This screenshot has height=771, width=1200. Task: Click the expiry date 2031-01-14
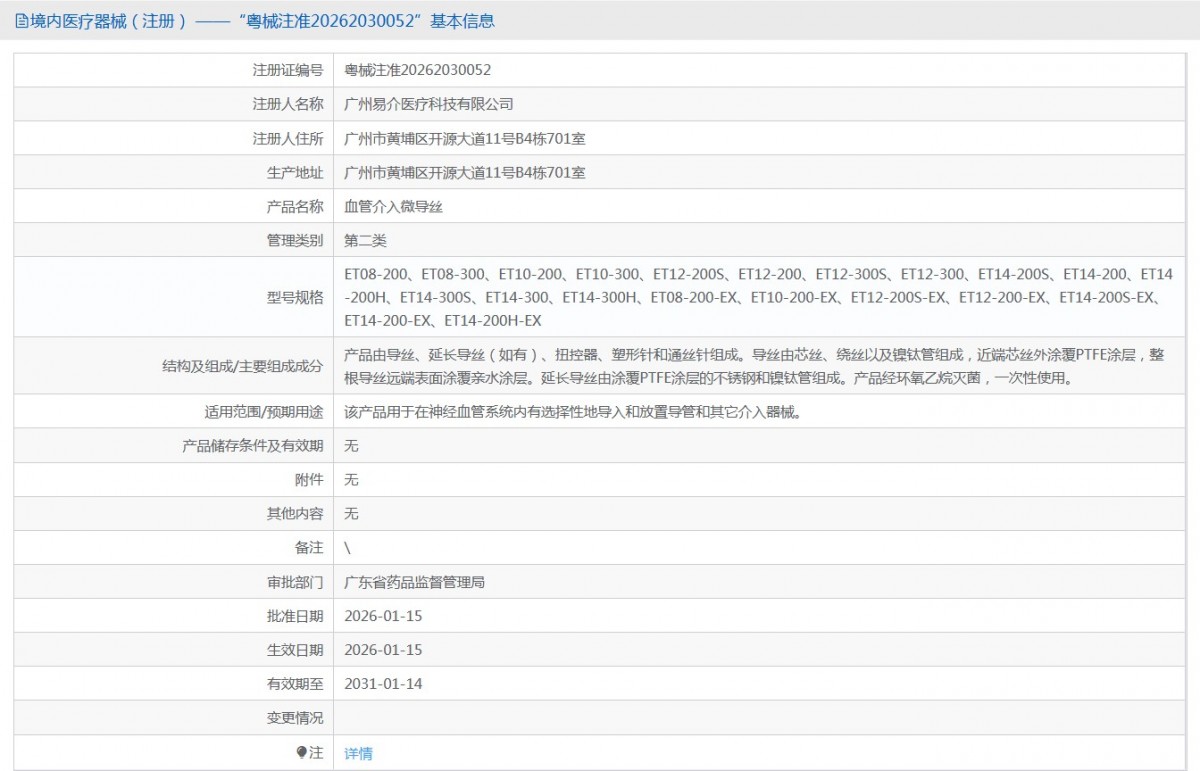click(383, 684)
